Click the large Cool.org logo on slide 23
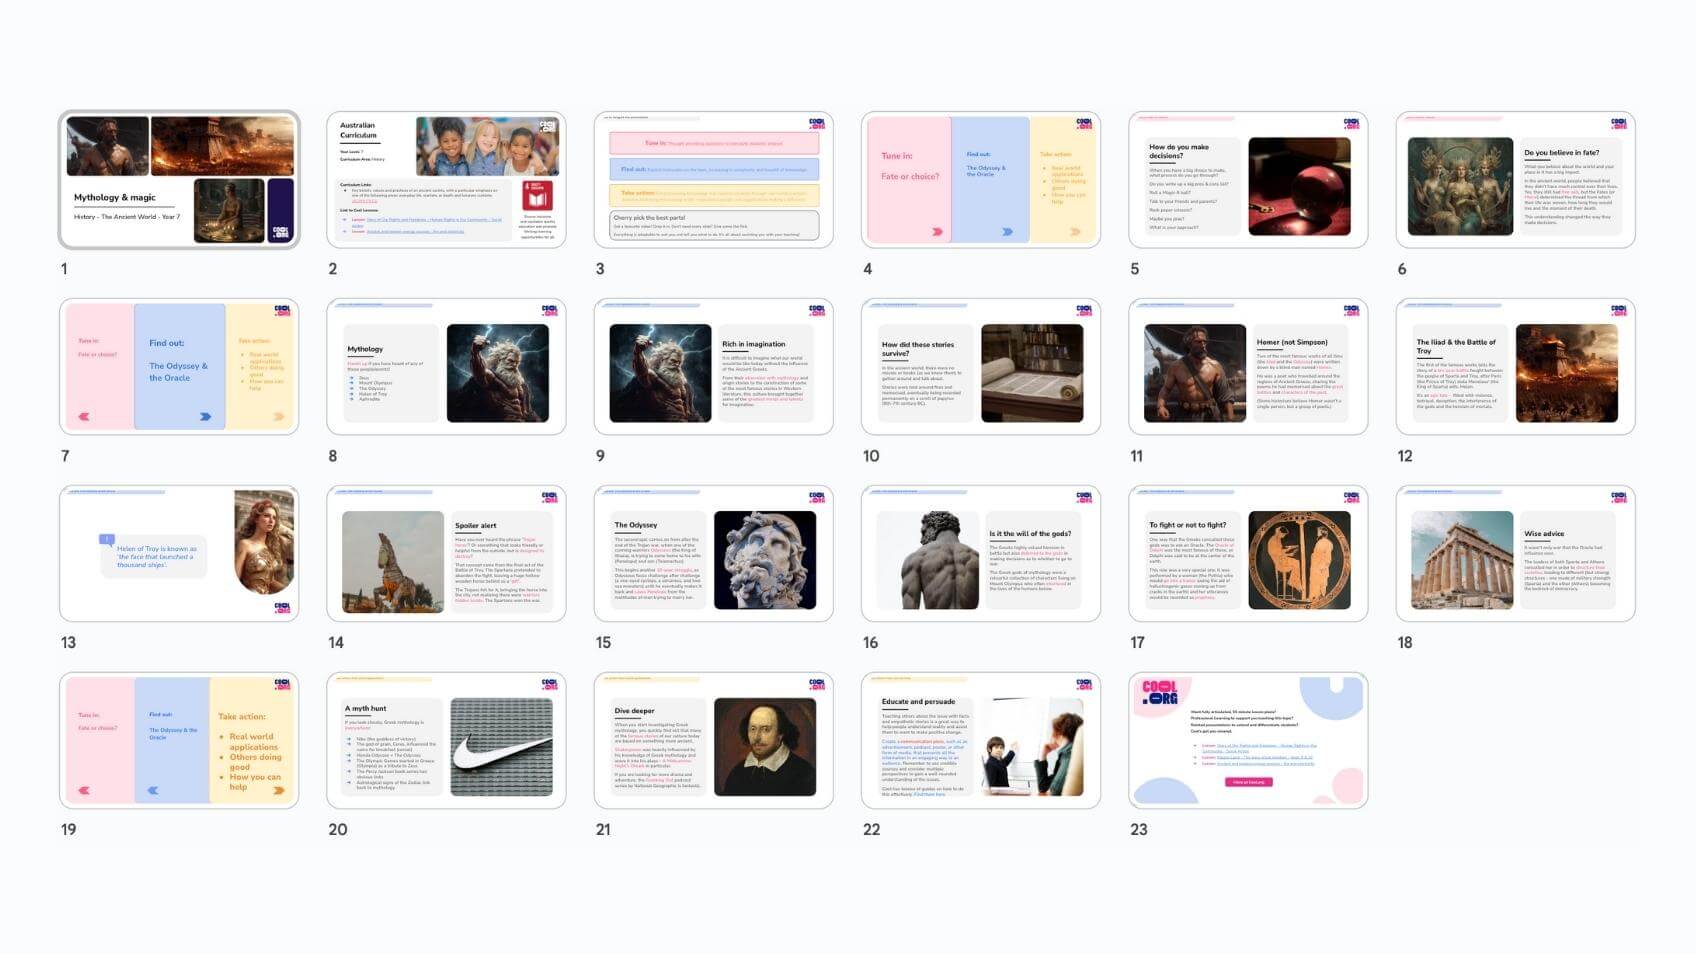1696x954 pixels. (x=1159, y=694)
